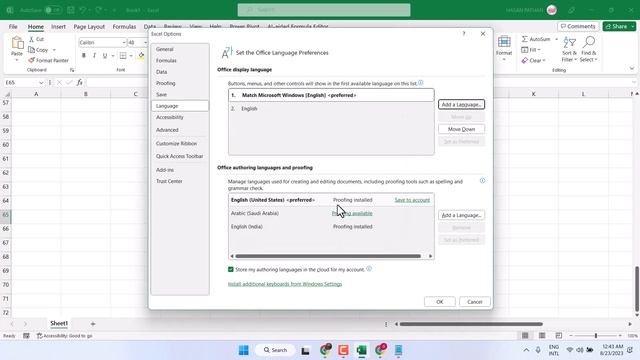
Task: Click the Copy icon in Clipboard group
Action: pos(31,50)
